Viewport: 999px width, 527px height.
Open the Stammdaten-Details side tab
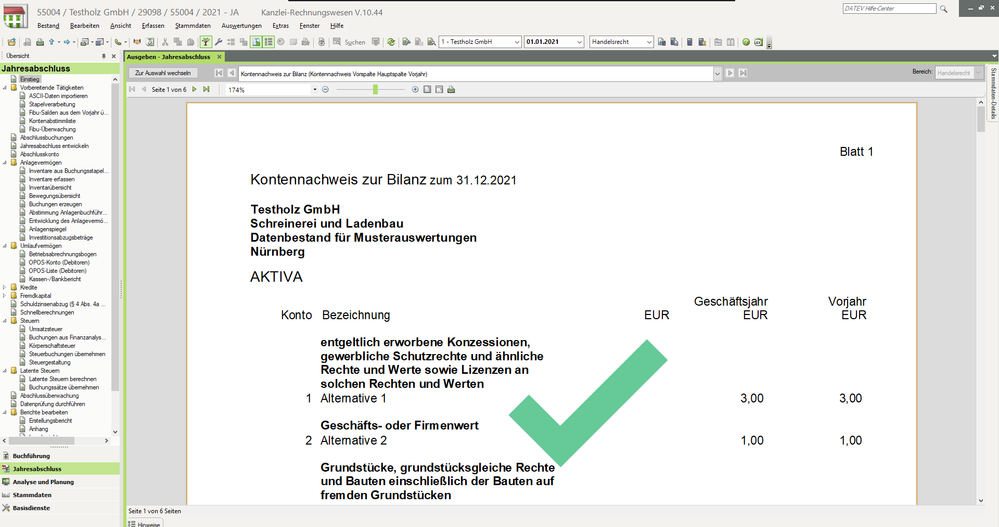993,93
